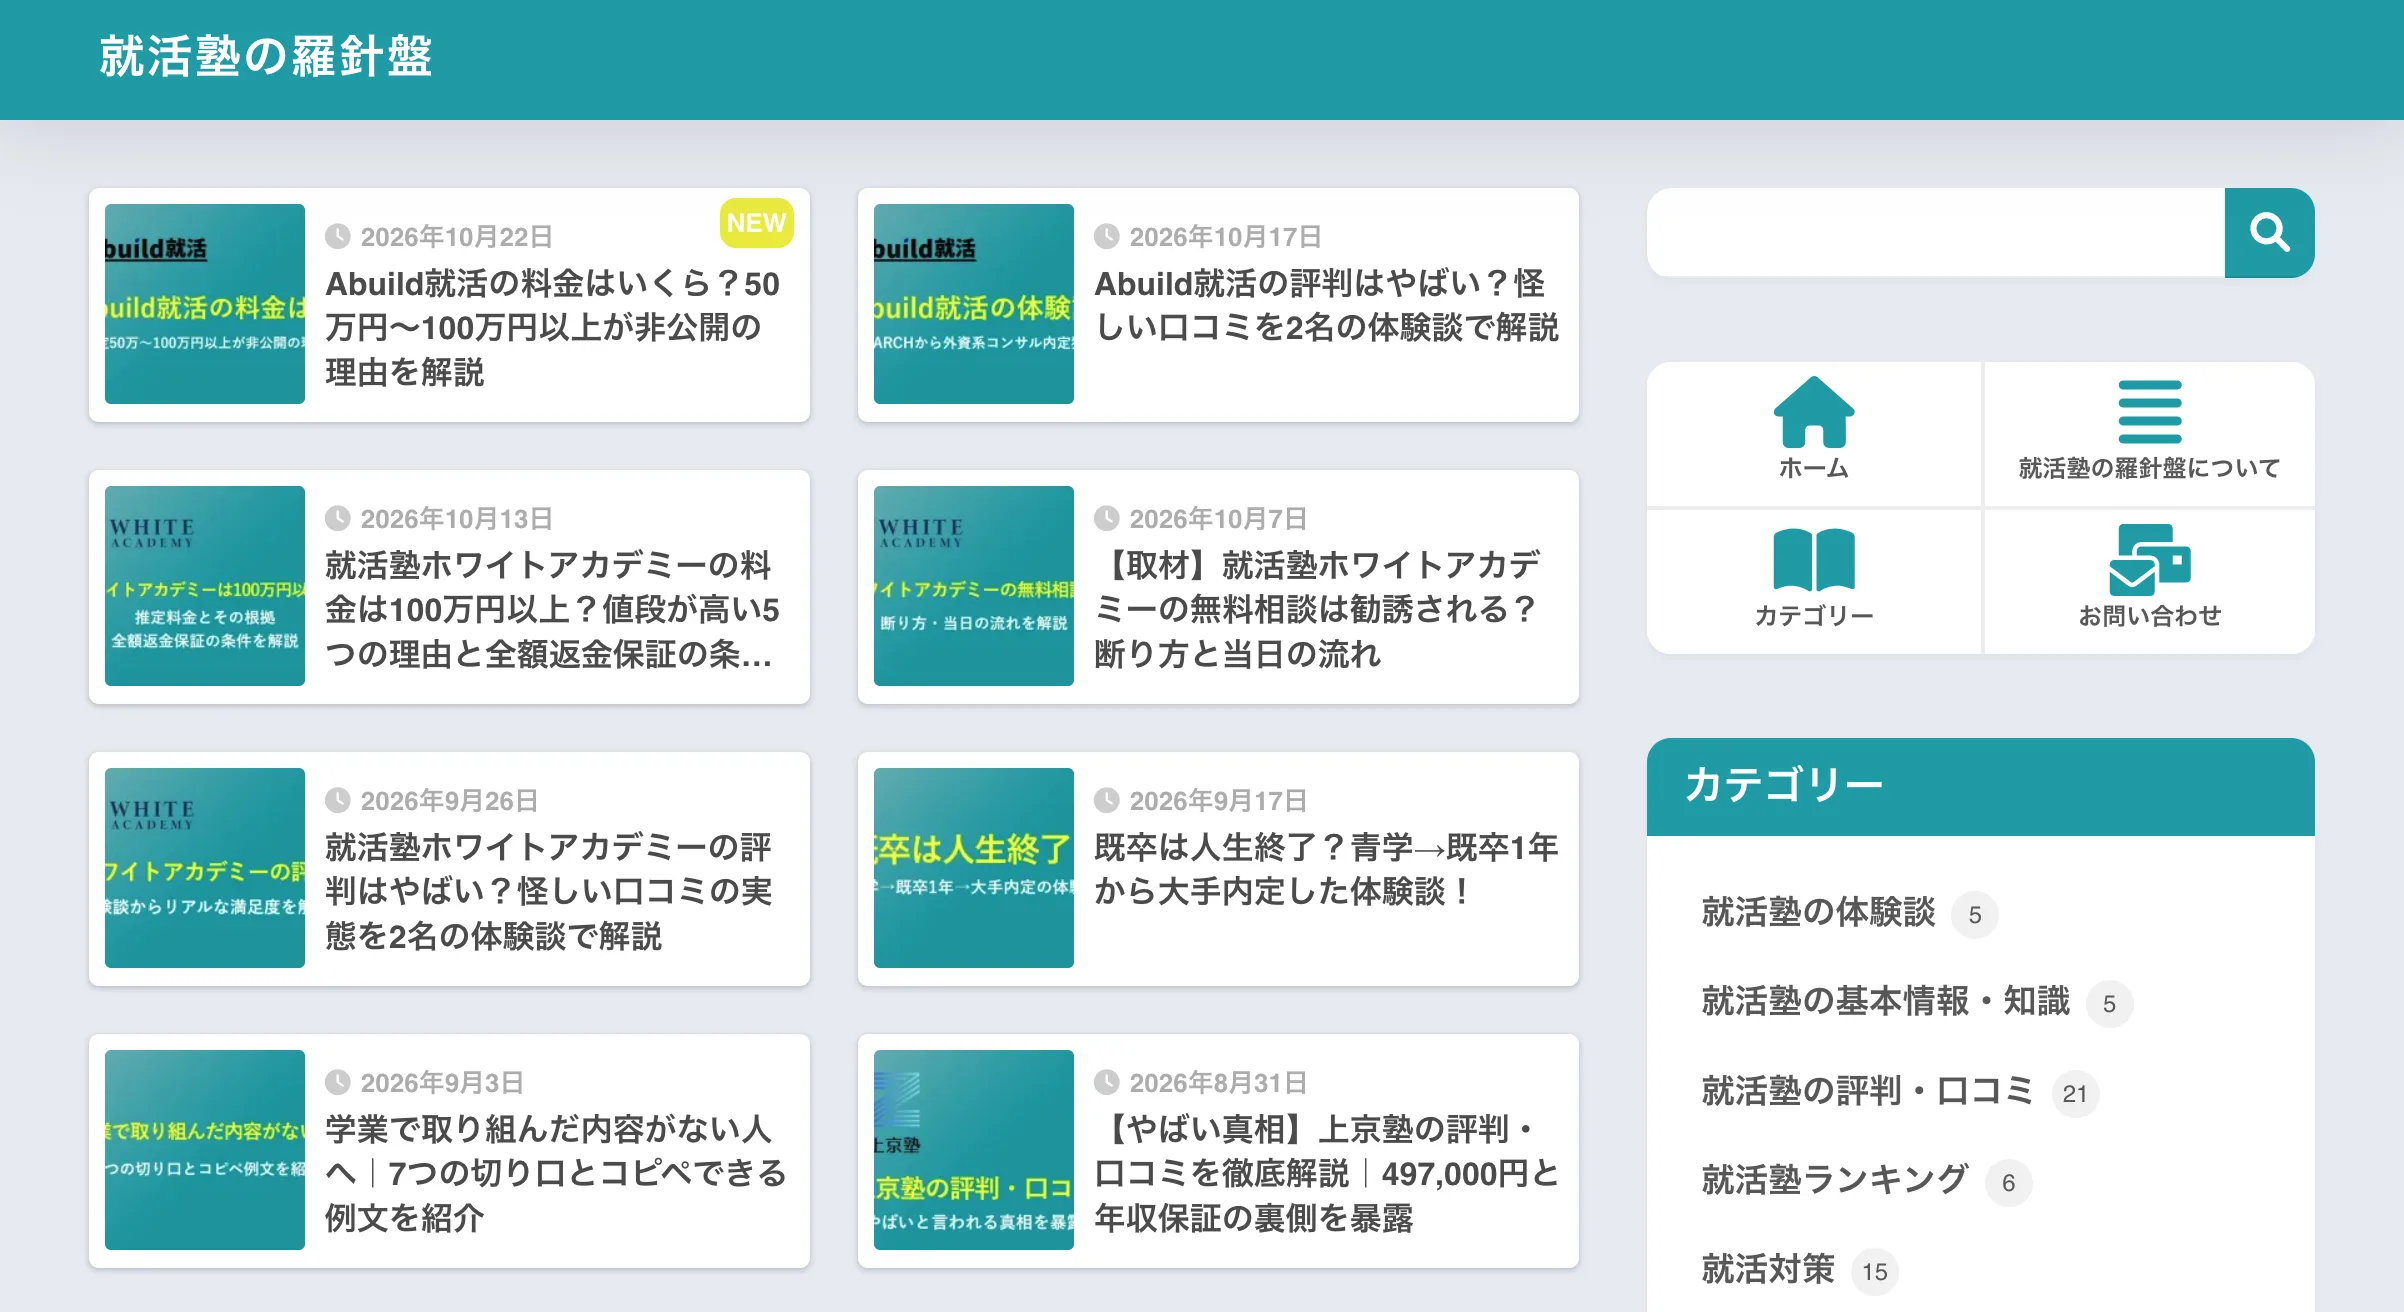Read article 【取材】無料相談は勧誘される？
The height and width of the screenshot is (1312, 2404).
(x=1318, y=610)
